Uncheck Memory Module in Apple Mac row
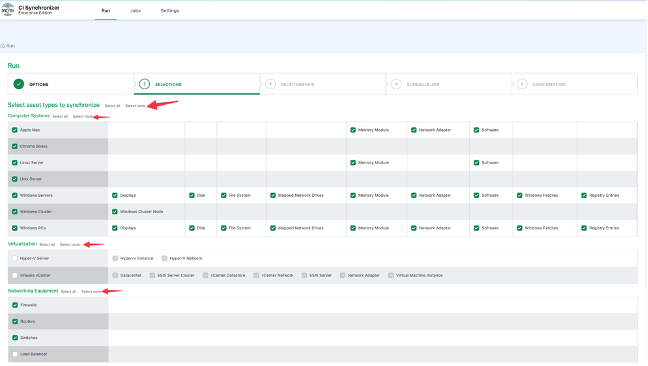The height and width of the screenshot is (366, 648). (353, 130)
